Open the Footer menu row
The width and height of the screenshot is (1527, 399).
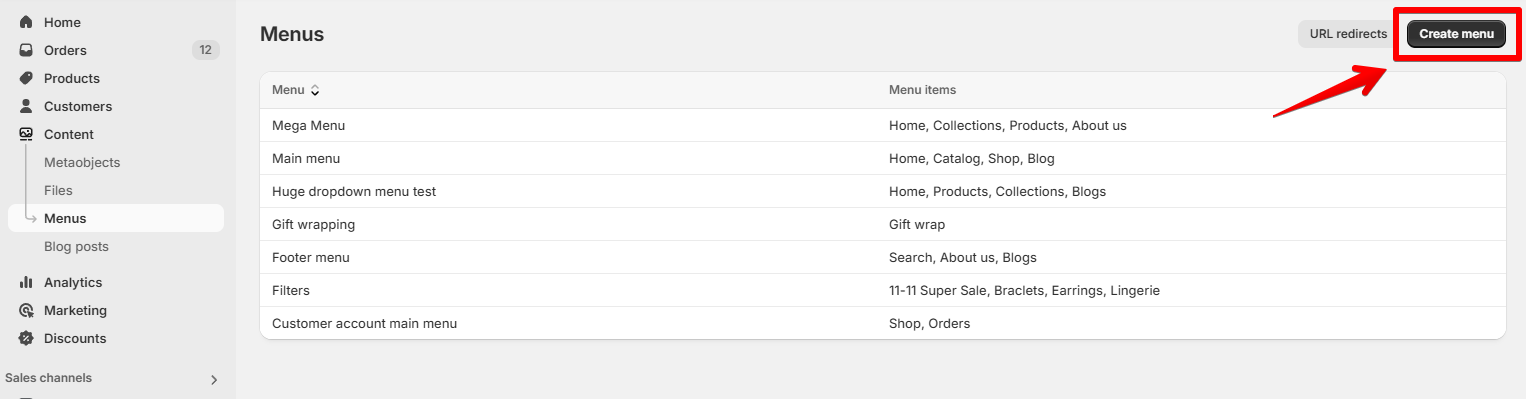coord(882,257)
